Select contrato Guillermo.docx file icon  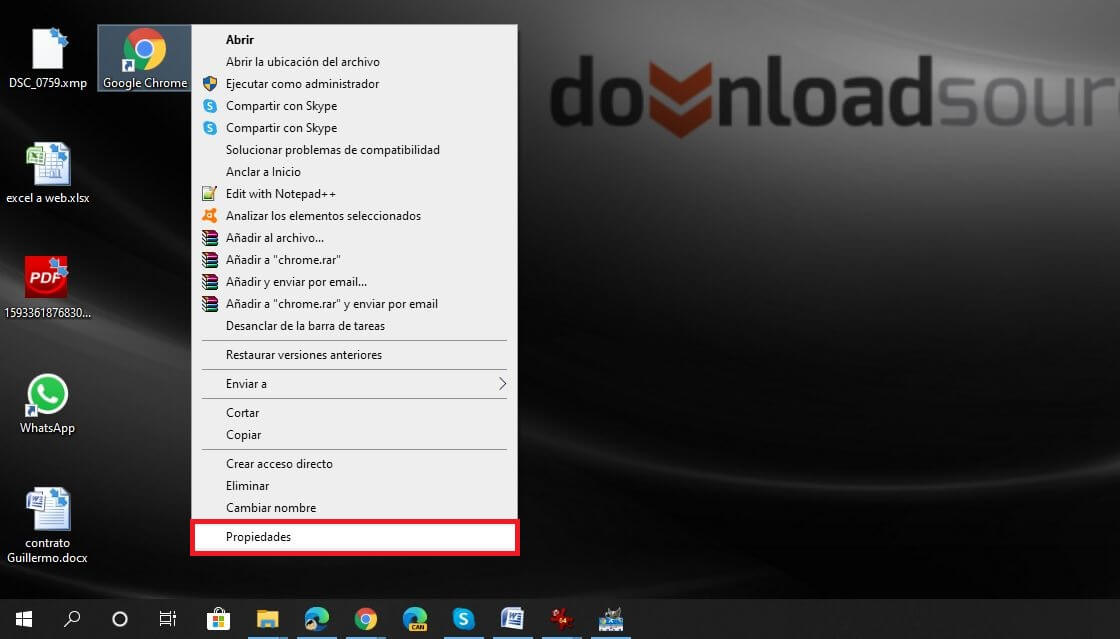[48, 509]
